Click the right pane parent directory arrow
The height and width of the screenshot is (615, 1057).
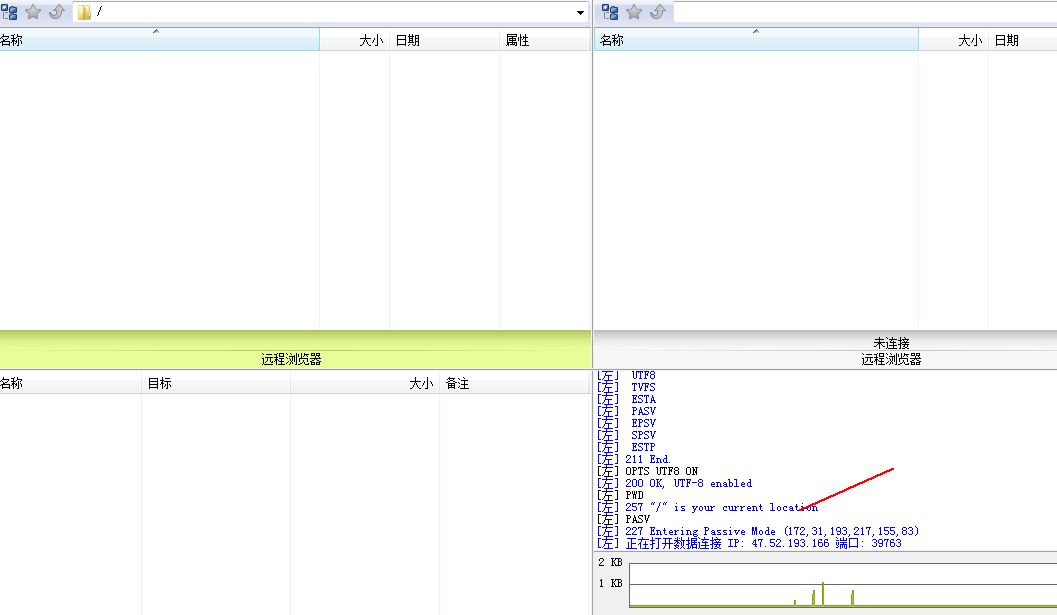pos(657,12)
